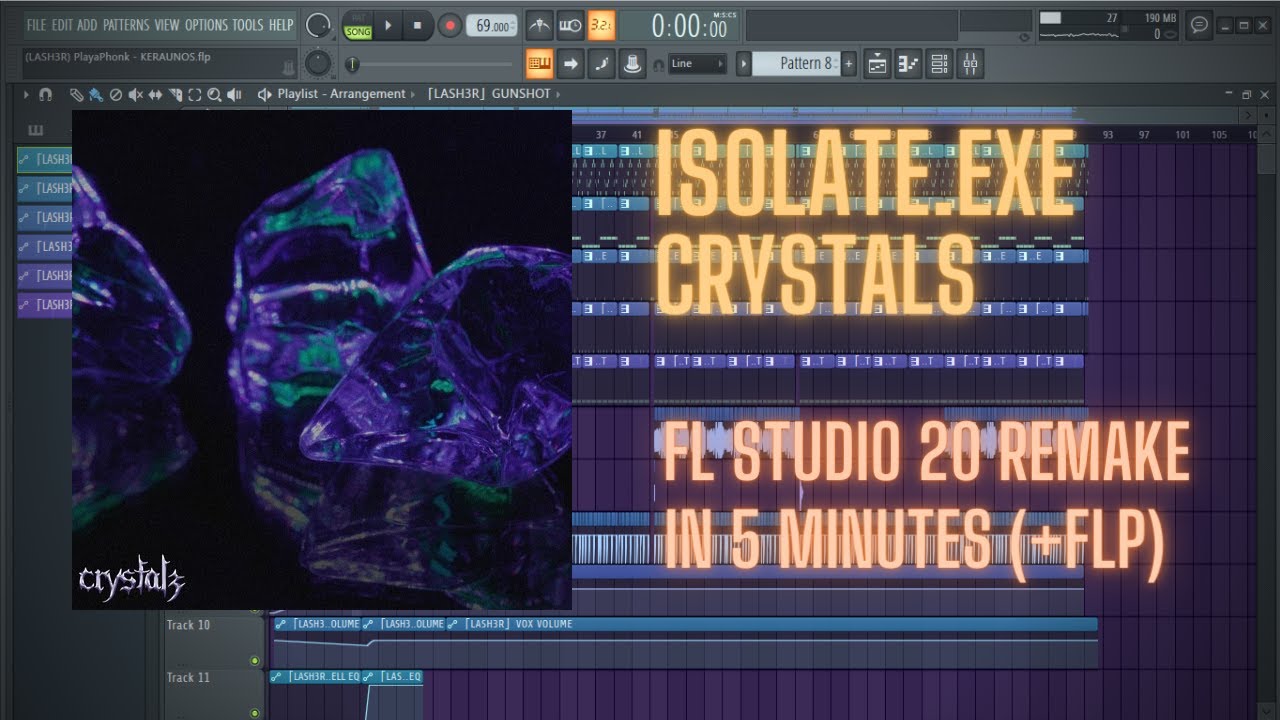Screen dimensions: 1280x720
Task: Open the PATTERNS menu
Action: click(126, 25)
